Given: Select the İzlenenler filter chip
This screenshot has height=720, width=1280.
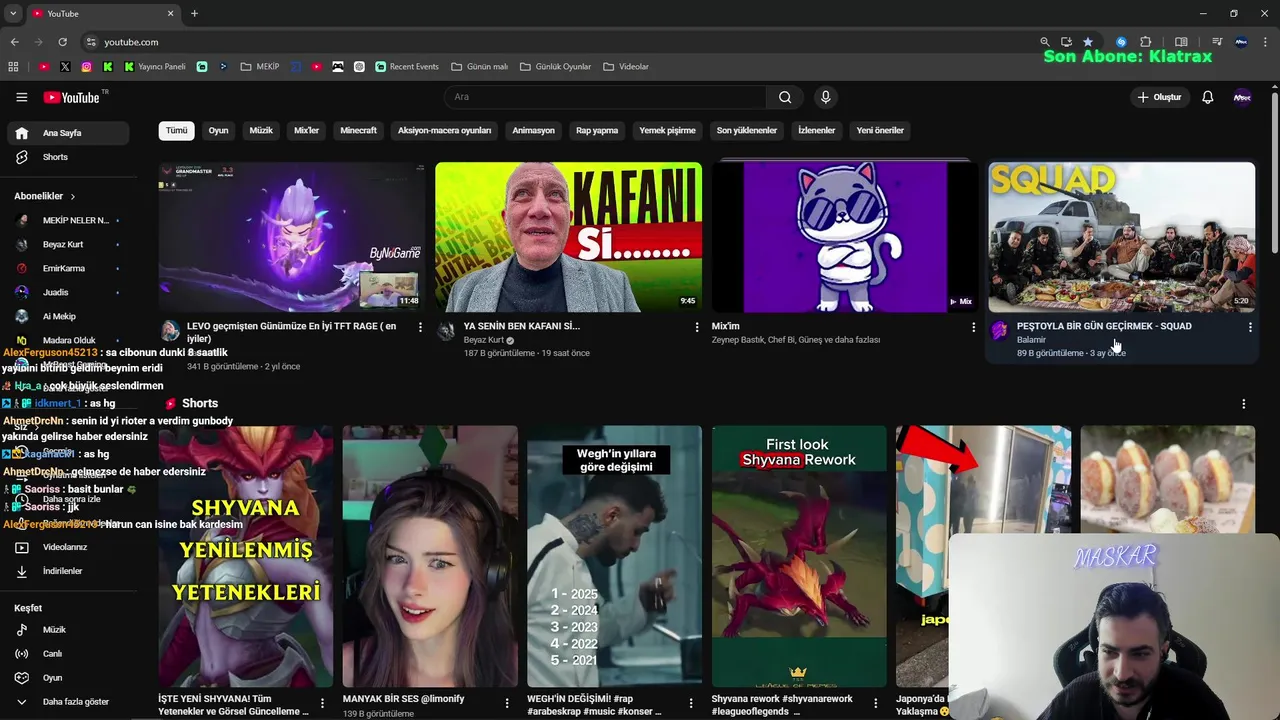Looking at the screenshot, I should (816, 130).
